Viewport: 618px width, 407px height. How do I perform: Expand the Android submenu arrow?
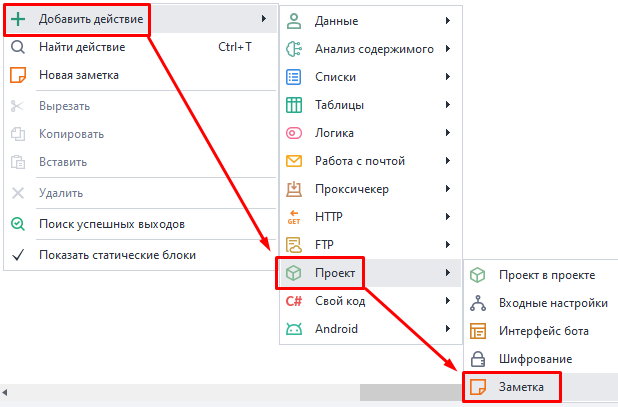click(448, 329)
